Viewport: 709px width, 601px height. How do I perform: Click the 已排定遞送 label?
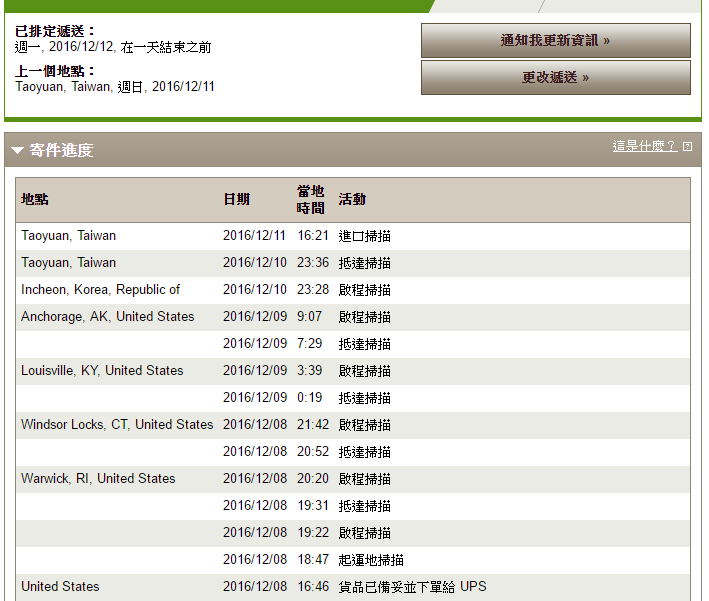(x=55, y=31)
